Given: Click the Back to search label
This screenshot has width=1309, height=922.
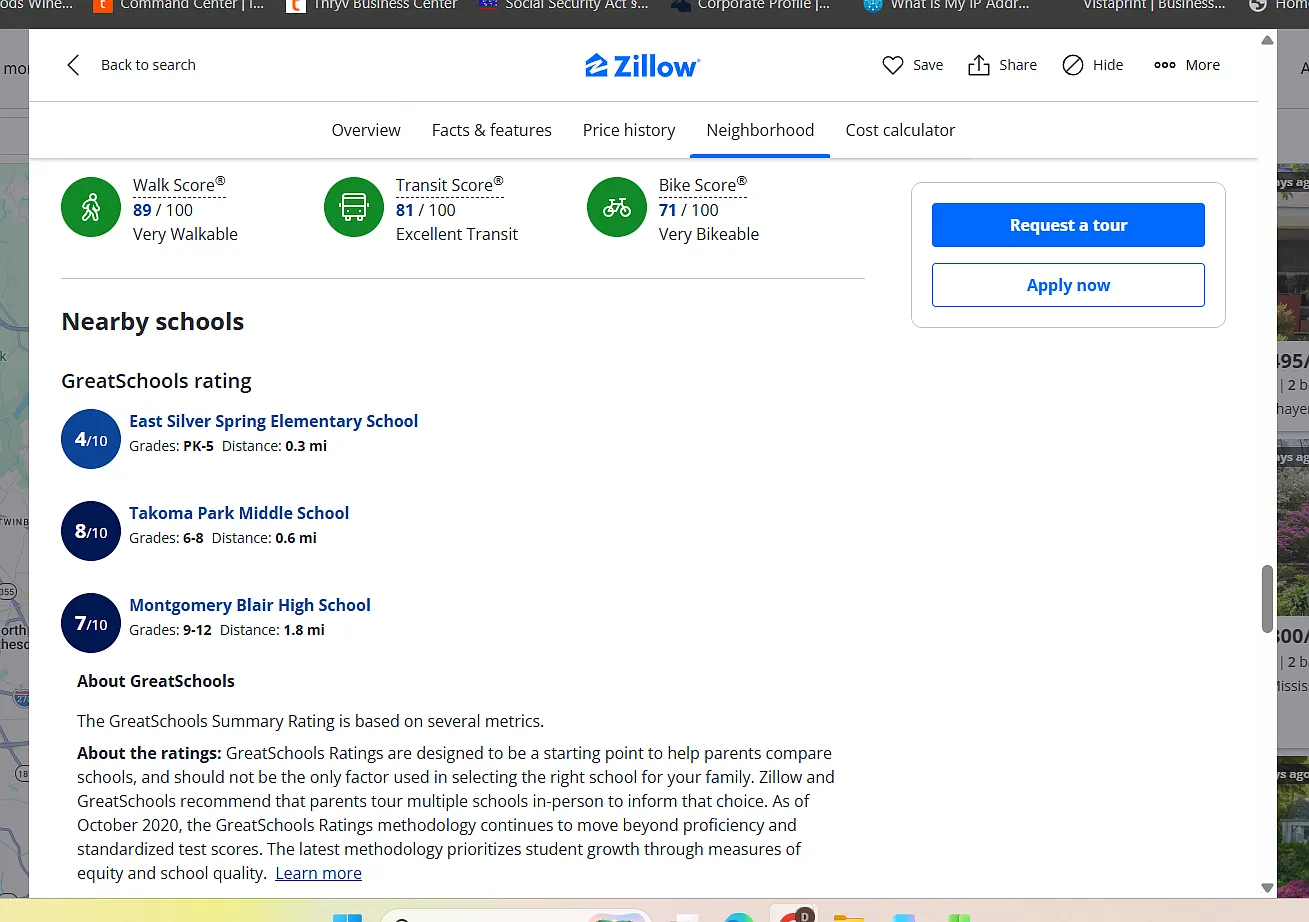Looking at the screenshot, I should pos(148,65).
